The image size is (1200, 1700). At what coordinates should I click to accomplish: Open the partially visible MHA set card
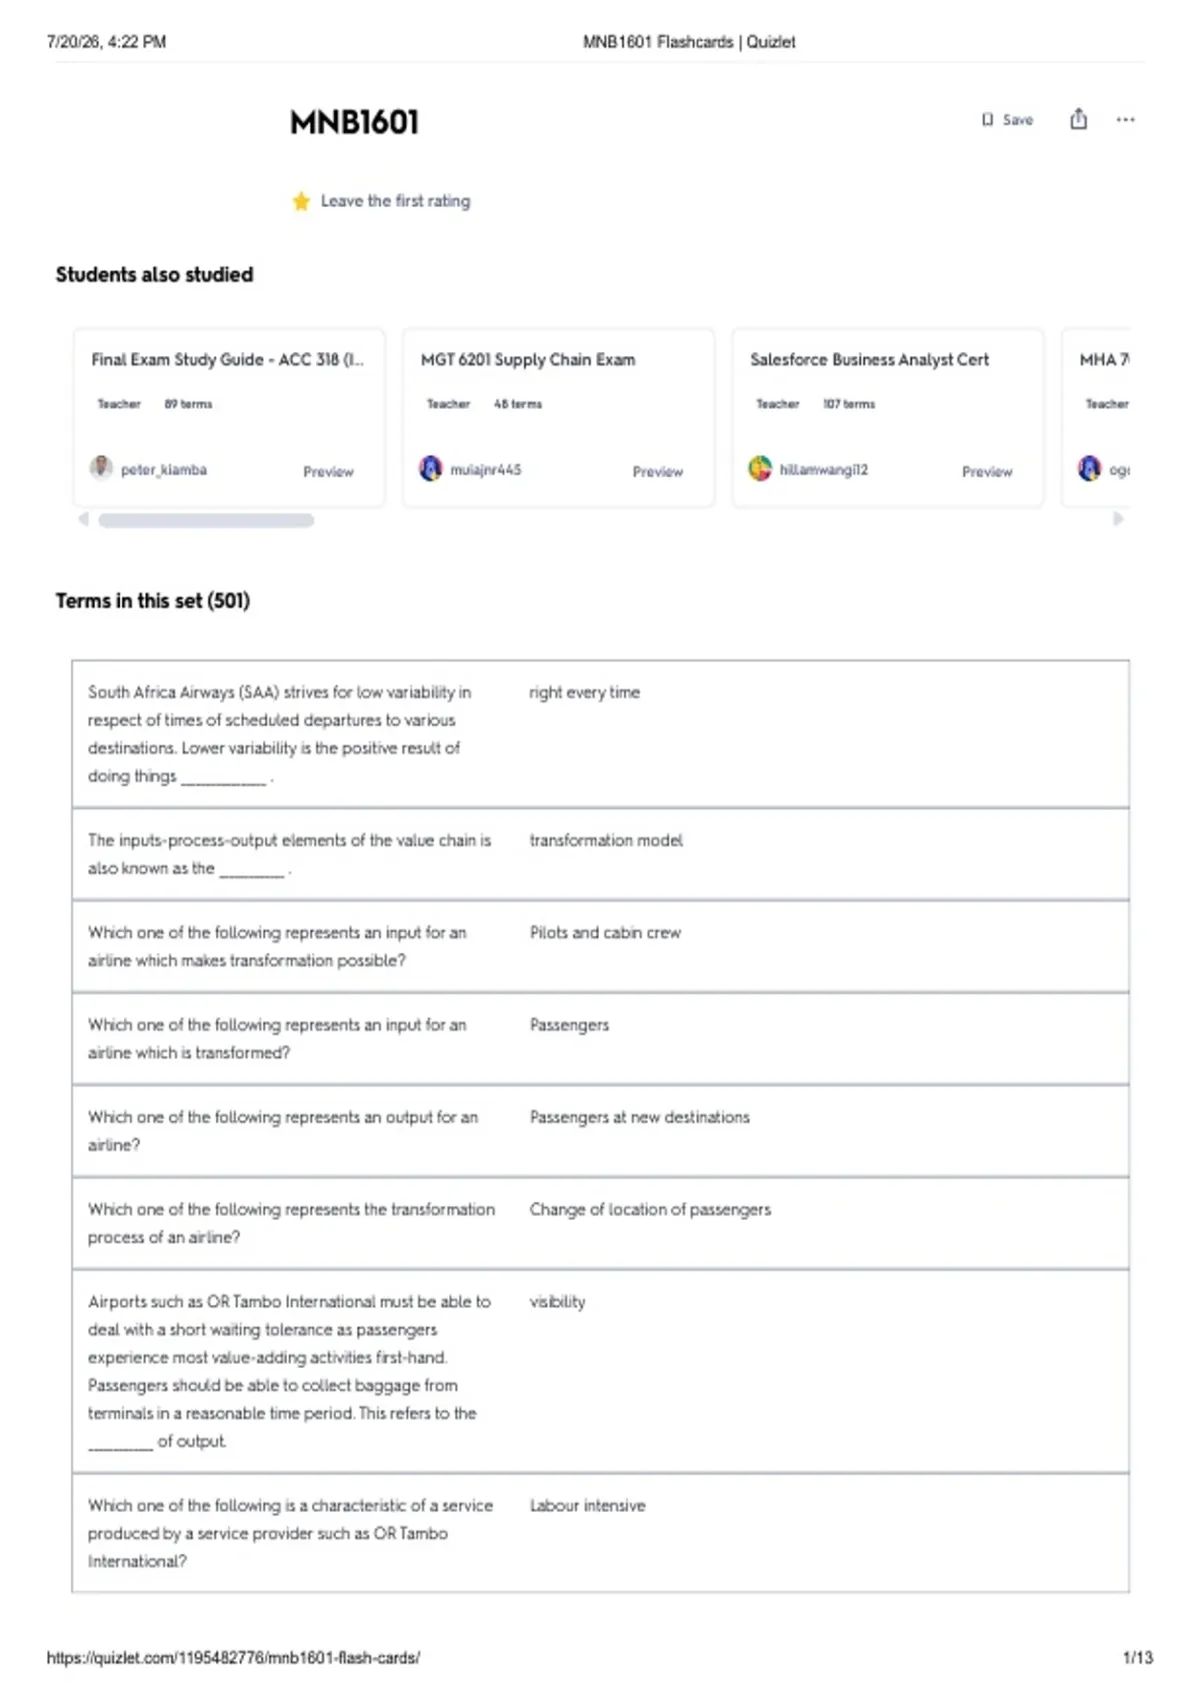pos(1096,418)
